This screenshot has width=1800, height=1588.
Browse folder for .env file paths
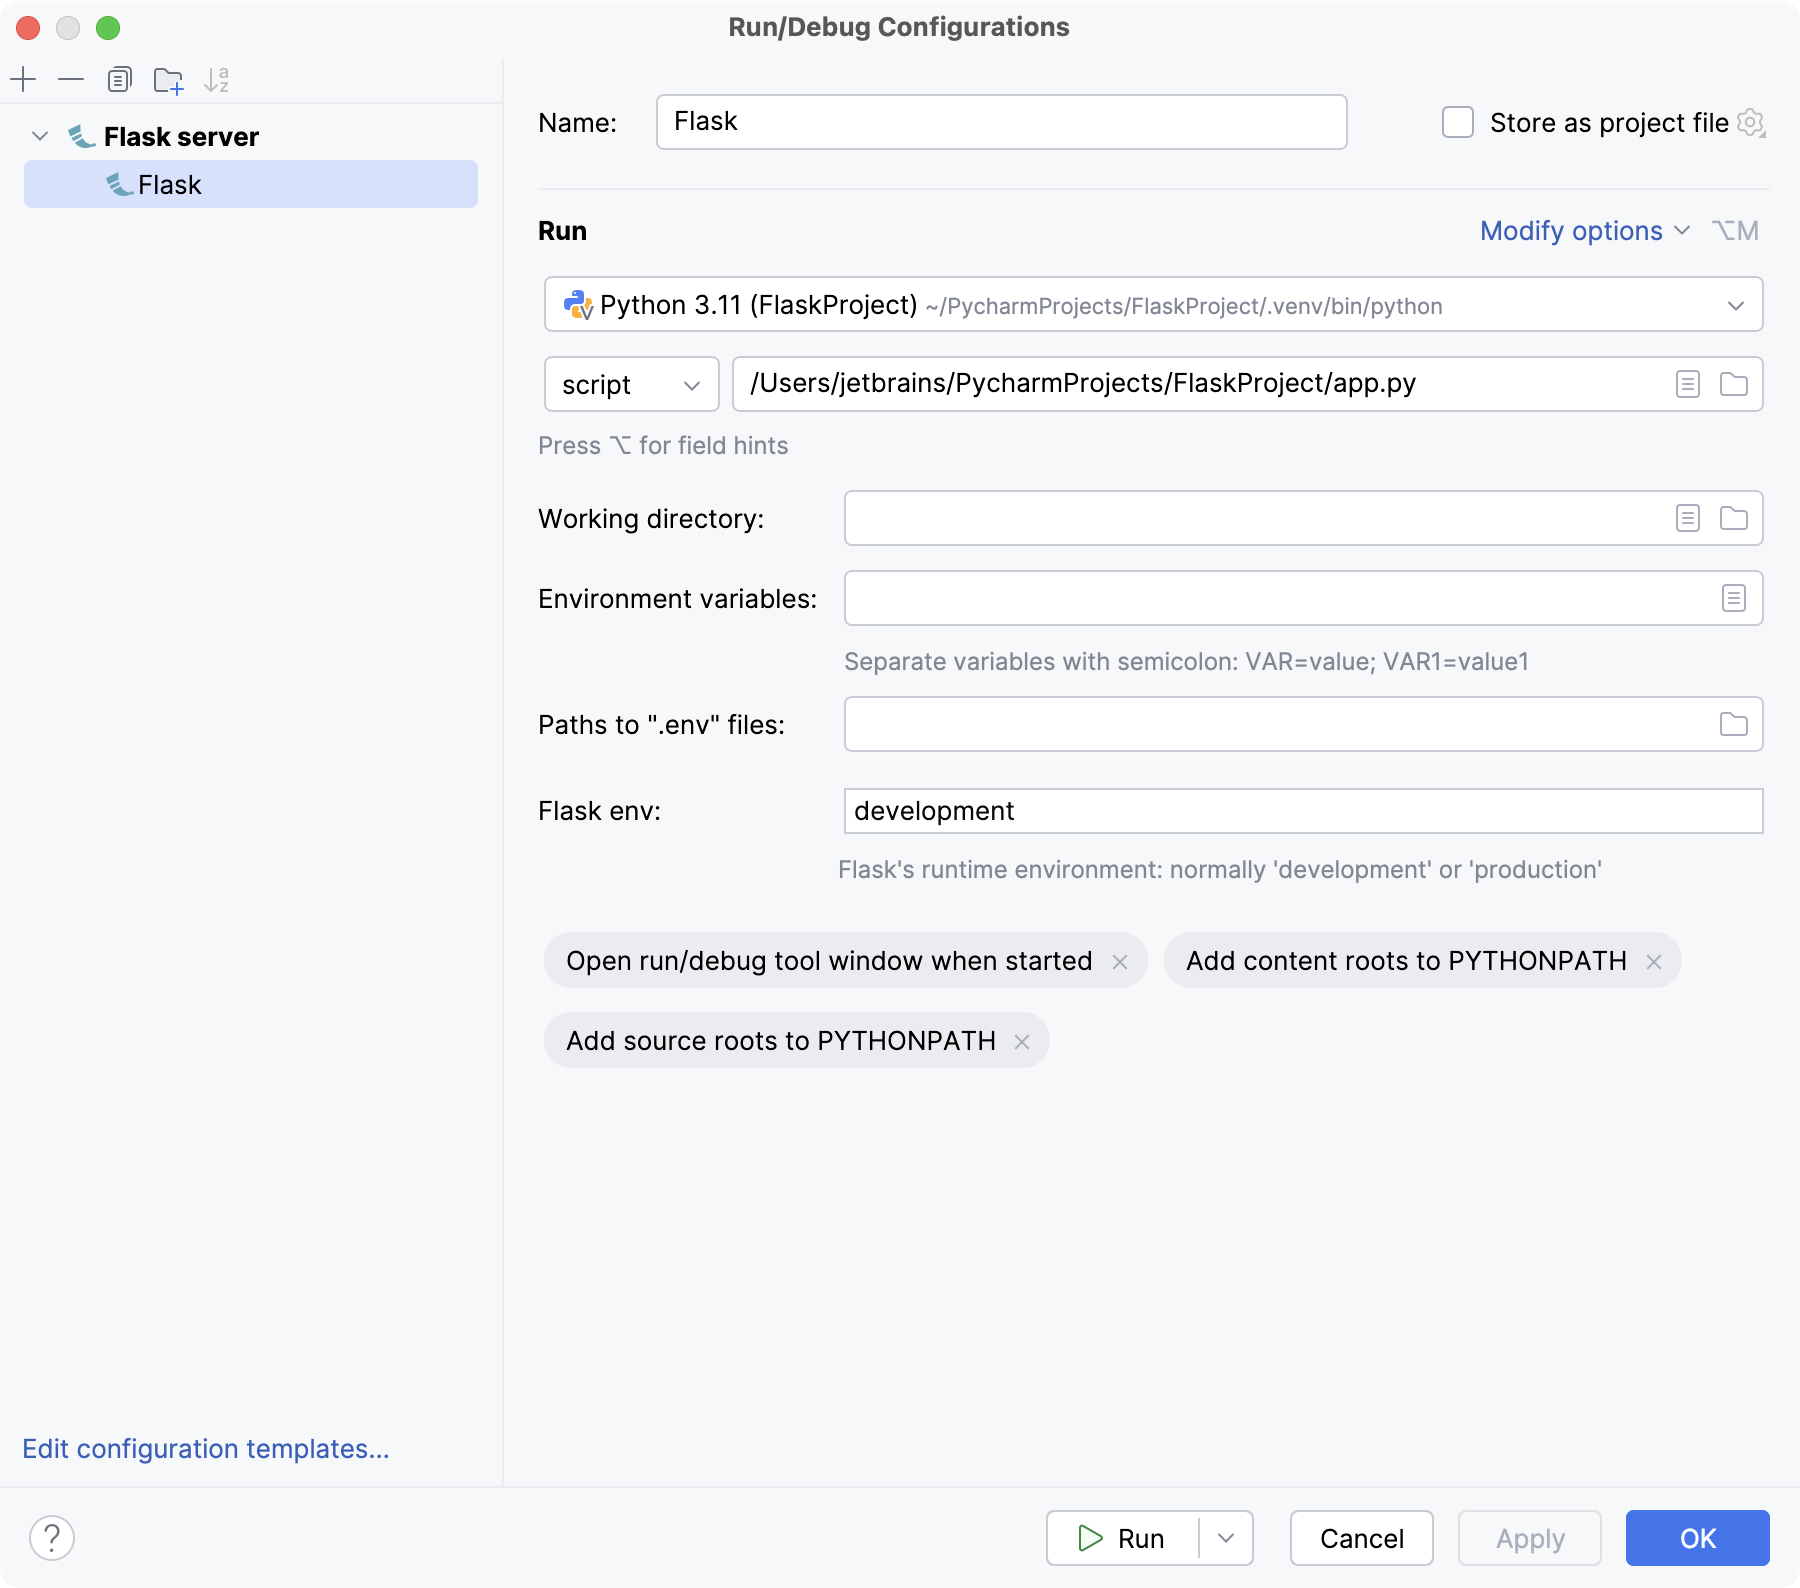click(x=1731, y=724)
